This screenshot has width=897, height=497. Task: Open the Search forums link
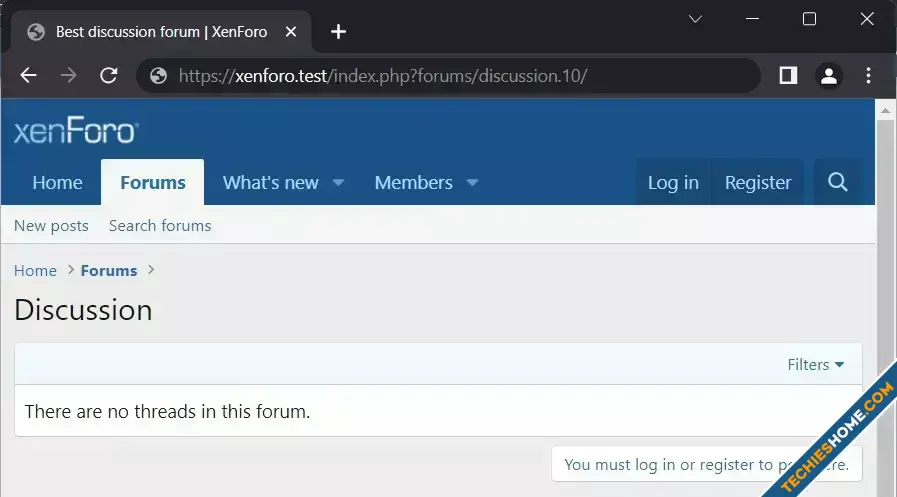coord(160,226)
